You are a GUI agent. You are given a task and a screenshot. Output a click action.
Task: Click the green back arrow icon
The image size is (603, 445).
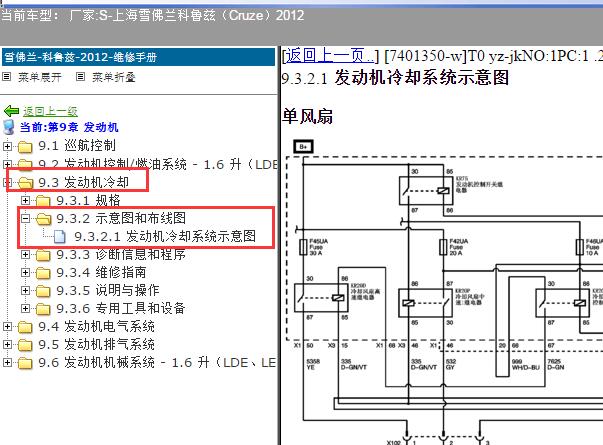click(11, 111)
